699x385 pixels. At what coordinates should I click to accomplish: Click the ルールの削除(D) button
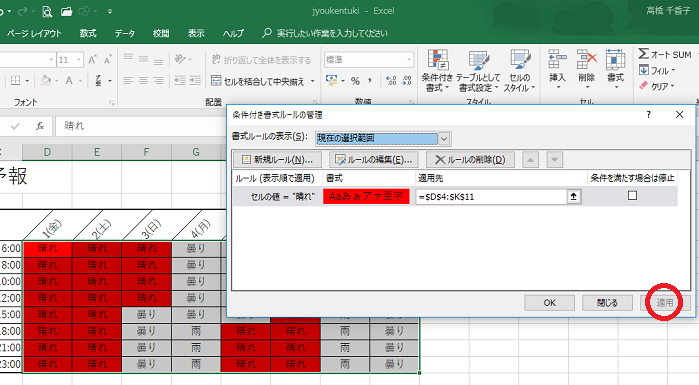coord(470,160)
